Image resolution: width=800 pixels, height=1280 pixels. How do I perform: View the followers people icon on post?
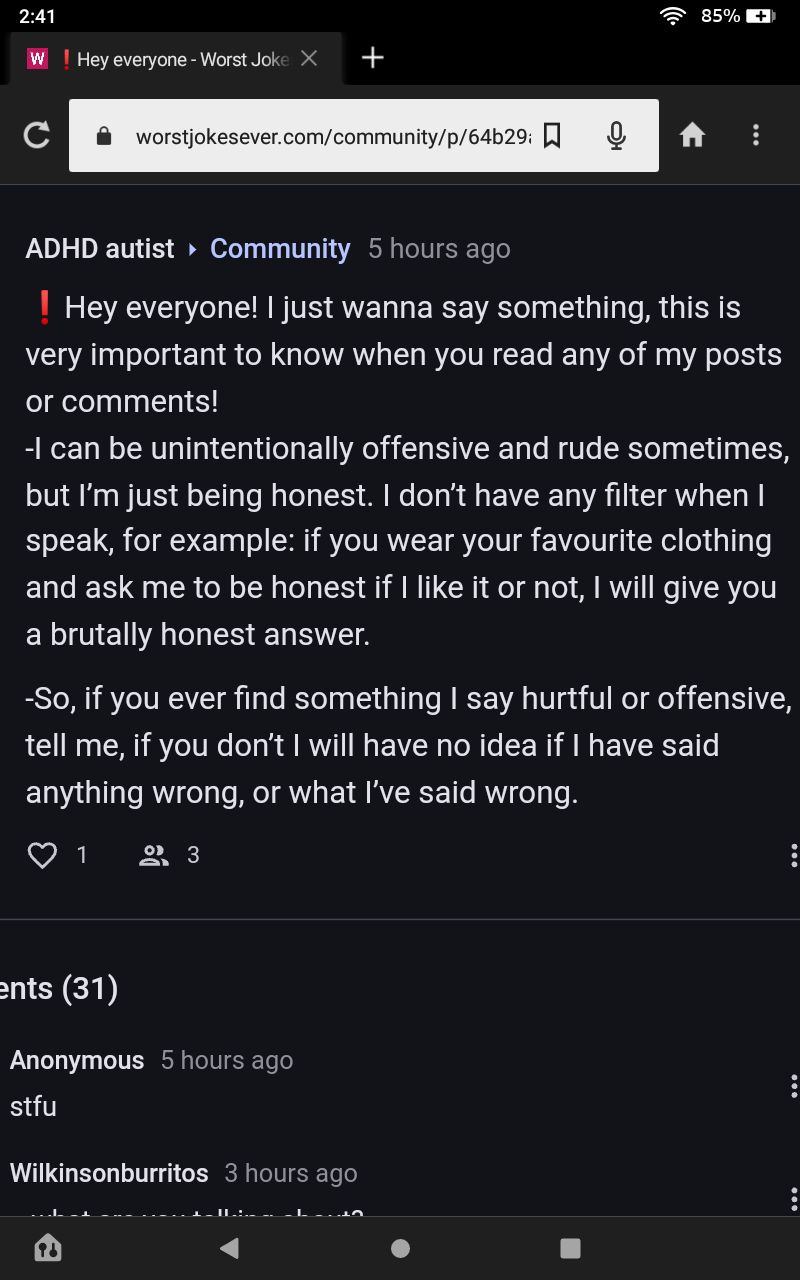[x=154, y=855]
